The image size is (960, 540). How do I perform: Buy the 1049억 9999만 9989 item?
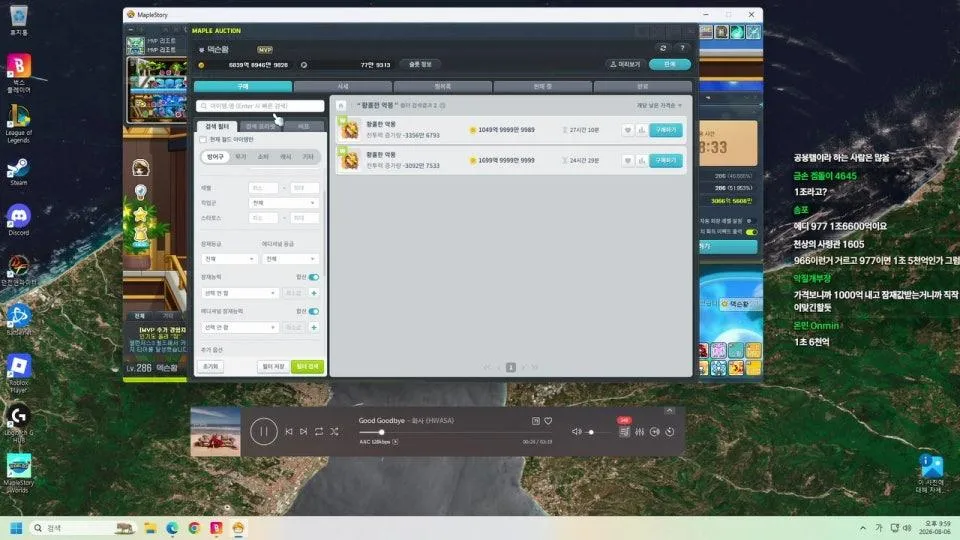coord(666,130)
